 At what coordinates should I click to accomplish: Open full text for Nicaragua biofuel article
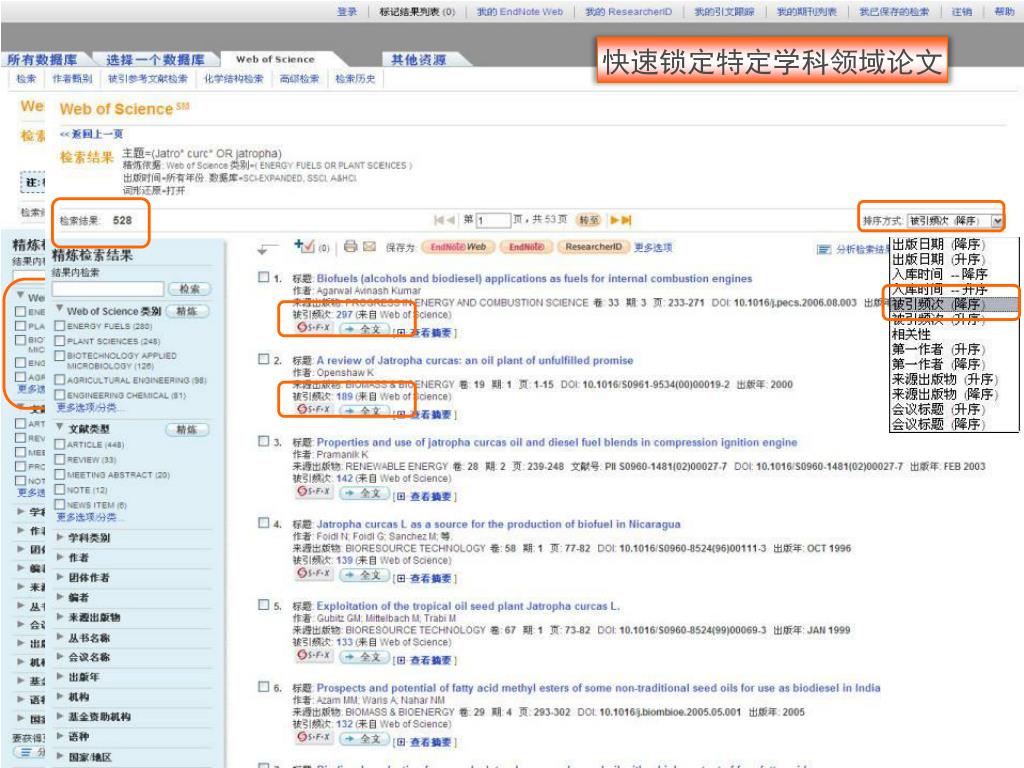click(x=364, y=575)
